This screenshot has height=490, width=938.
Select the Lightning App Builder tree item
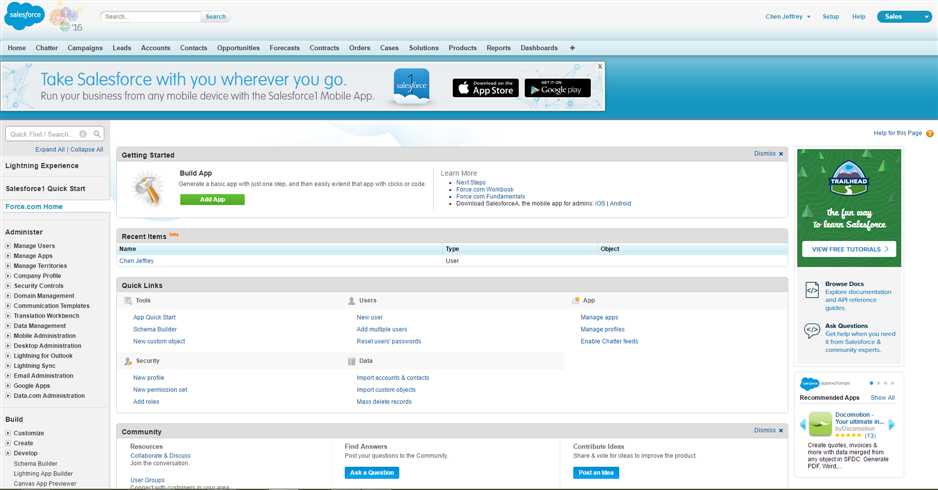[x=43, y=473]
